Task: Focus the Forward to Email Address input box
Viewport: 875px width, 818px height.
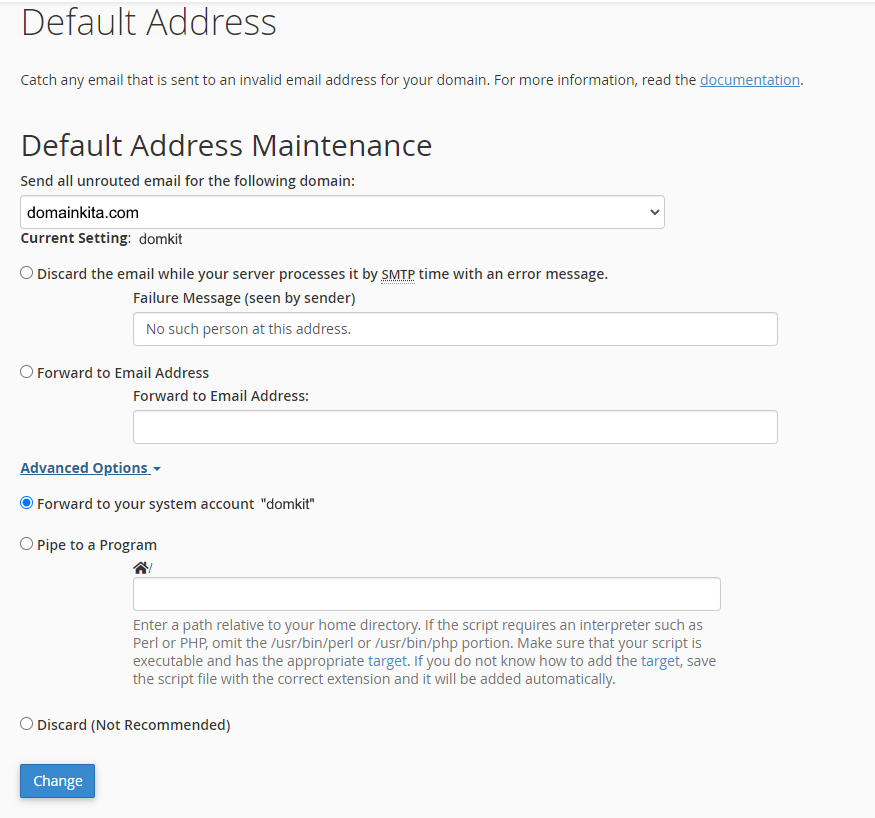Action: [455, 427]
